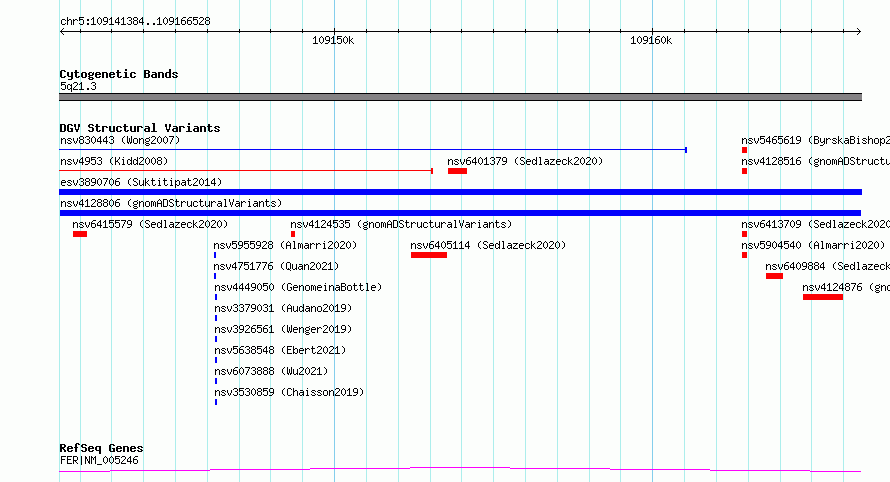Open the FER|NM_005246 gene label
The height and width of the screenshot is (482, 890).
(x=99, y=460)
